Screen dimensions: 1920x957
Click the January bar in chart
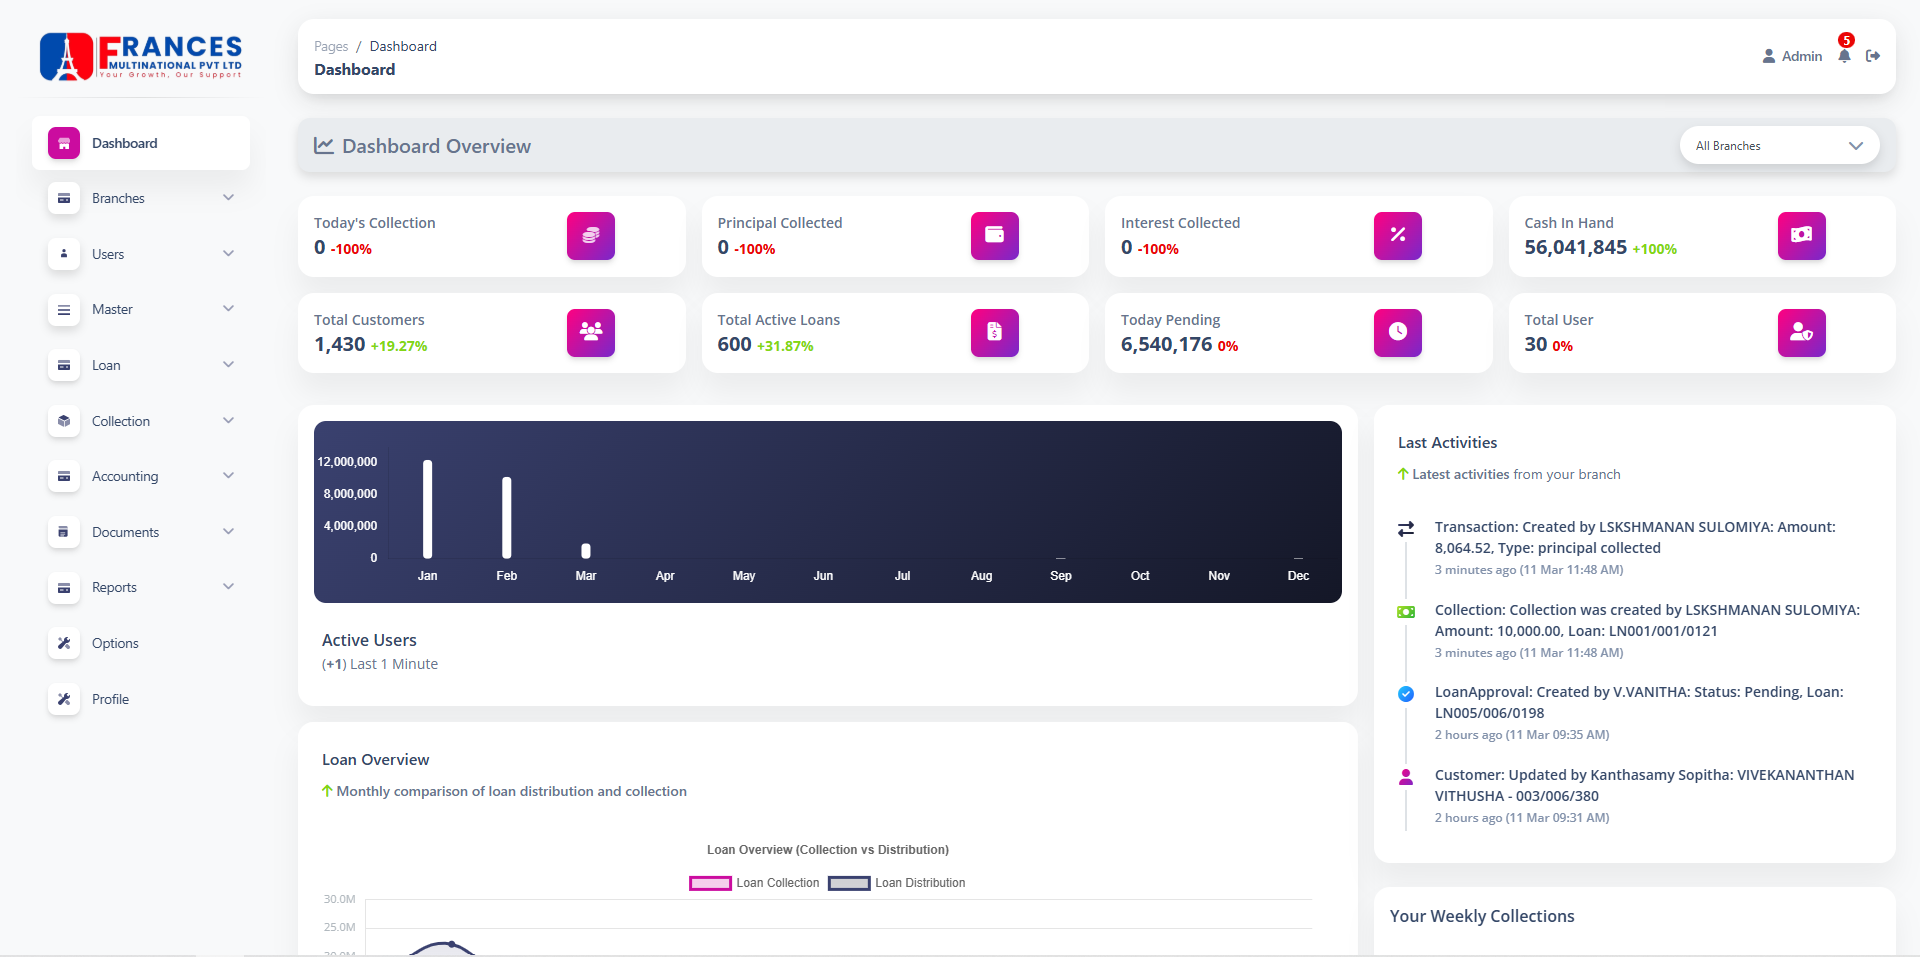click(427, 508)
